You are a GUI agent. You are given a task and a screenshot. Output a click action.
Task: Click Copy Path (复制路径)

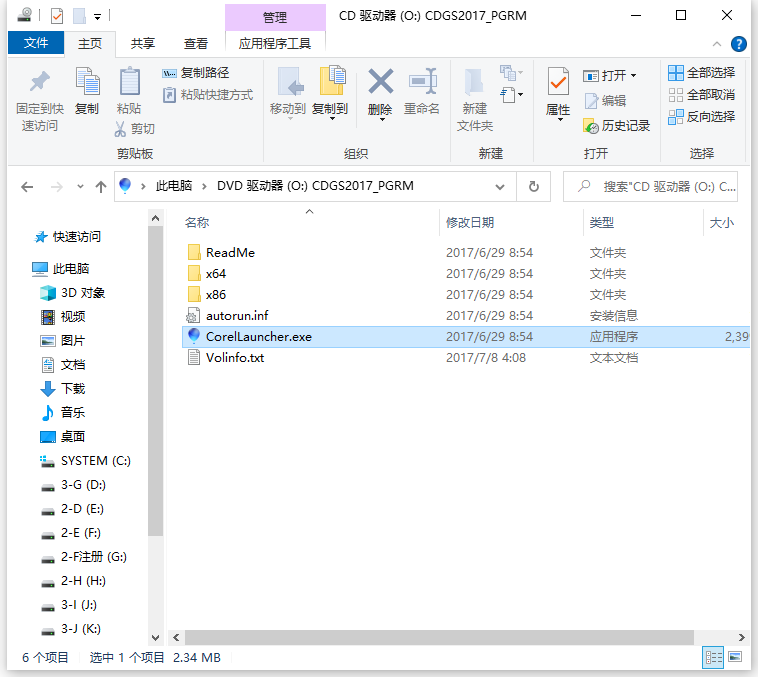195,73
